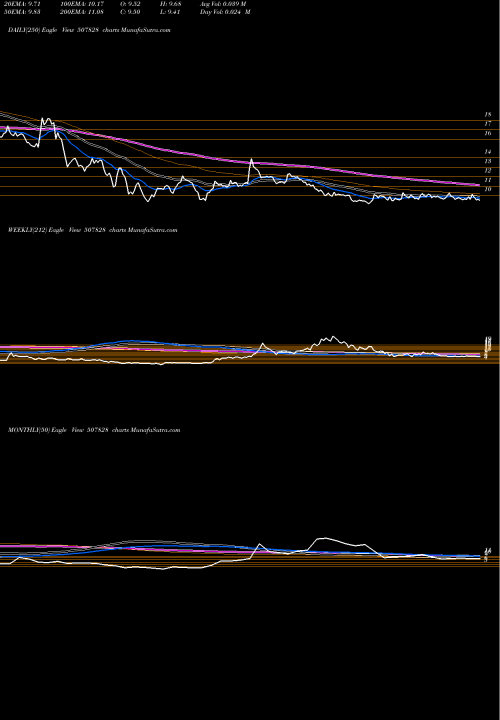Click the 14 price axis label on daily chart
The width and height of the screenshot is (500, 720).
(x=488, y=152)
